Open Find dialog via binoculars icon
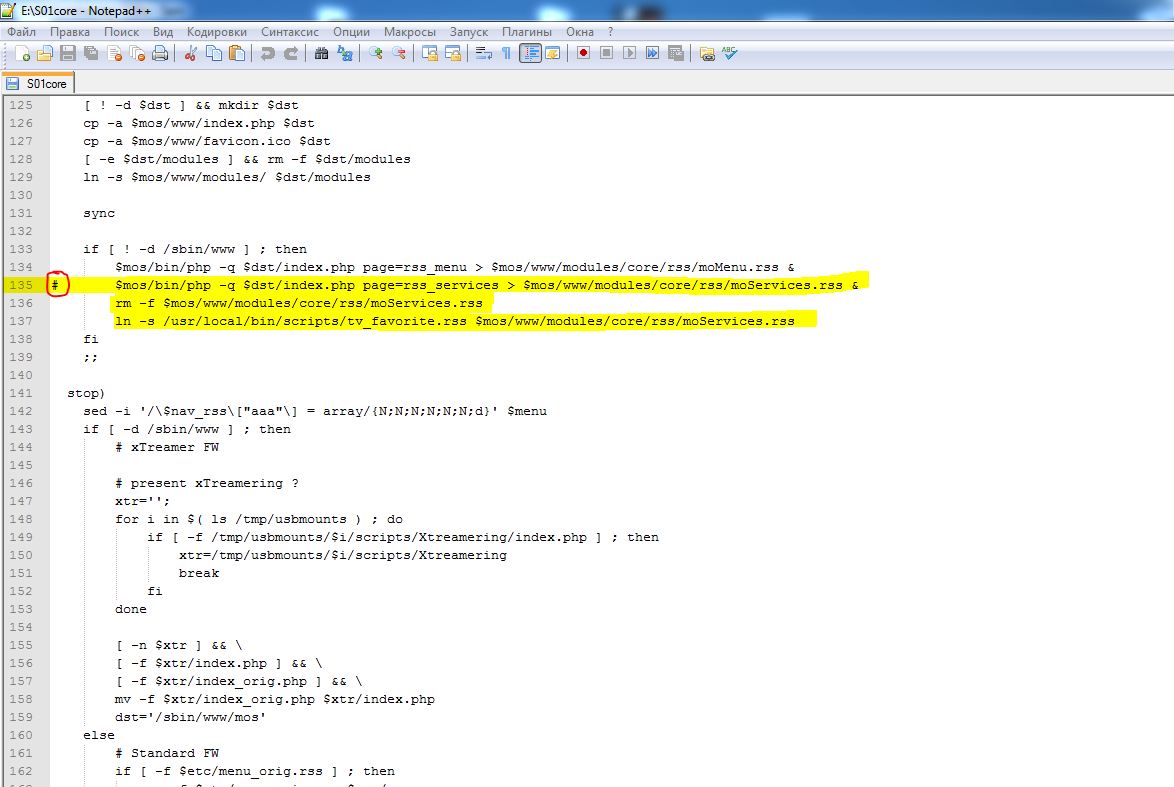Screen dimensions: 1174x787 tap(321, 54)
